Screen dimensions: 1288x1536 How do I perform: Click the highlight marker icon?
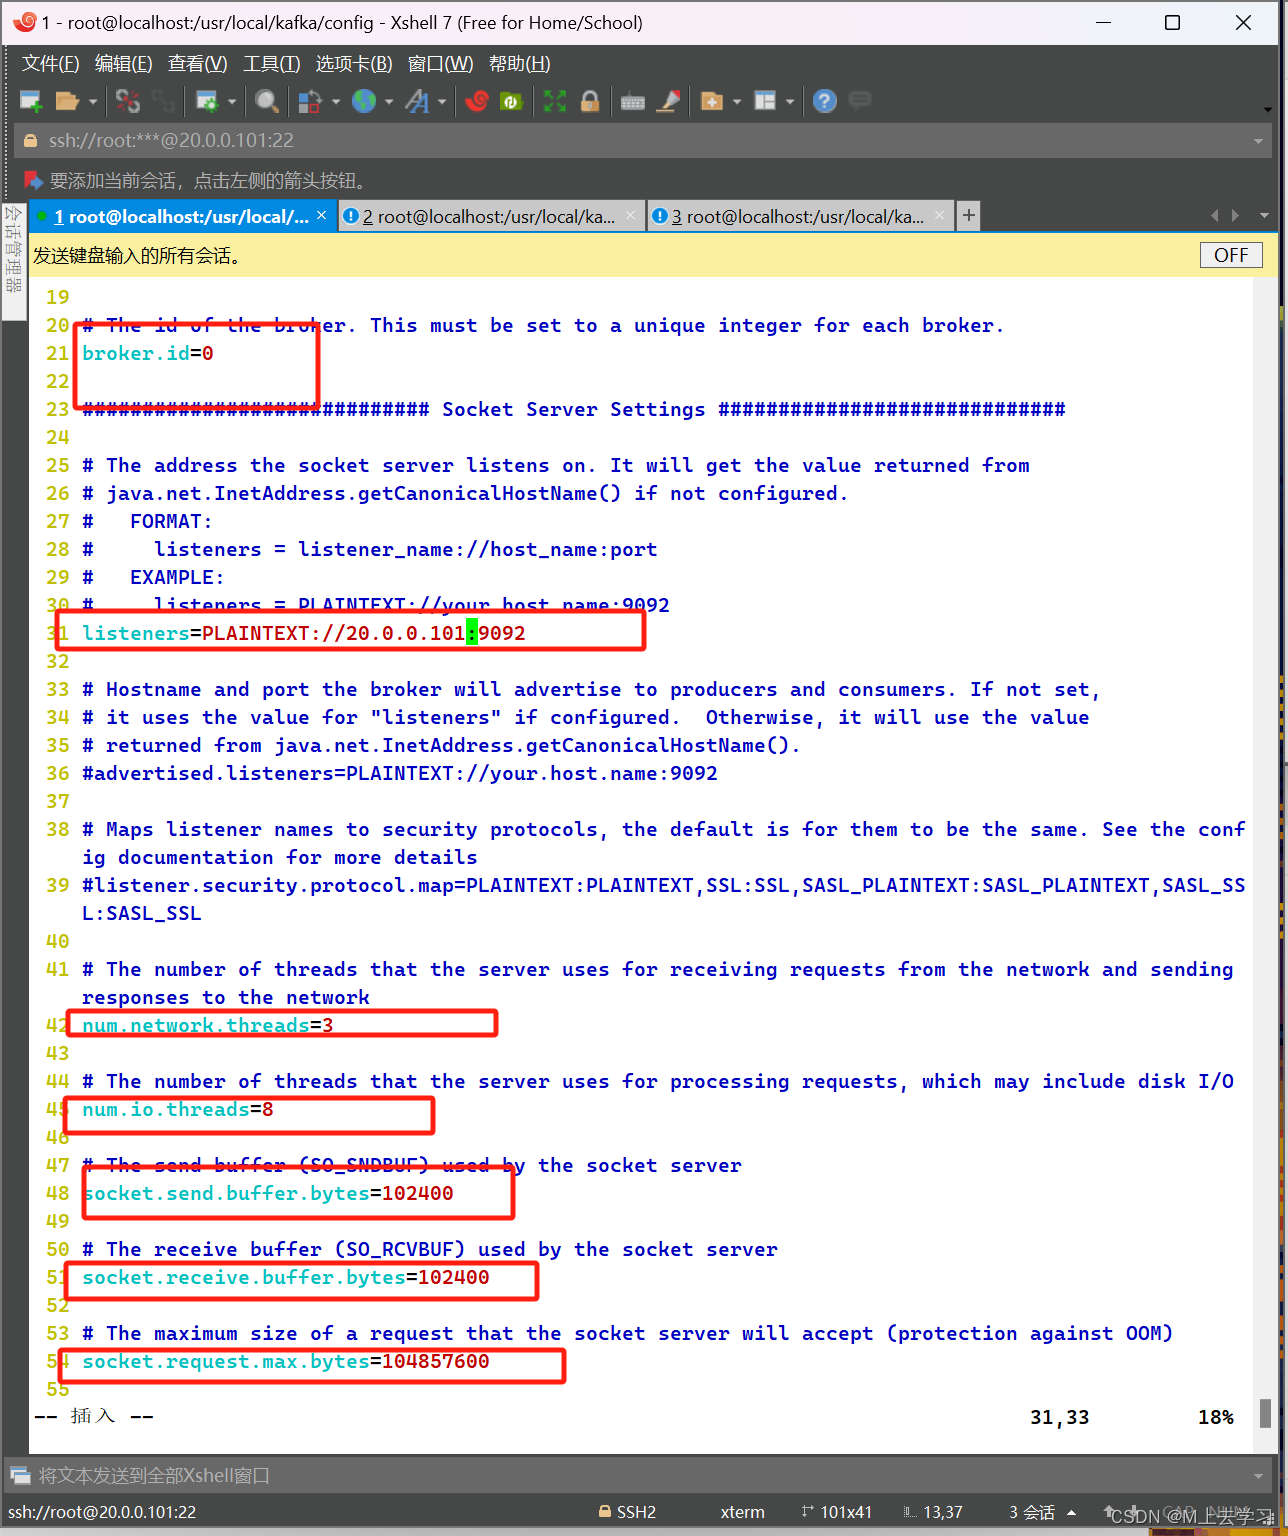(x=668, y=101)
